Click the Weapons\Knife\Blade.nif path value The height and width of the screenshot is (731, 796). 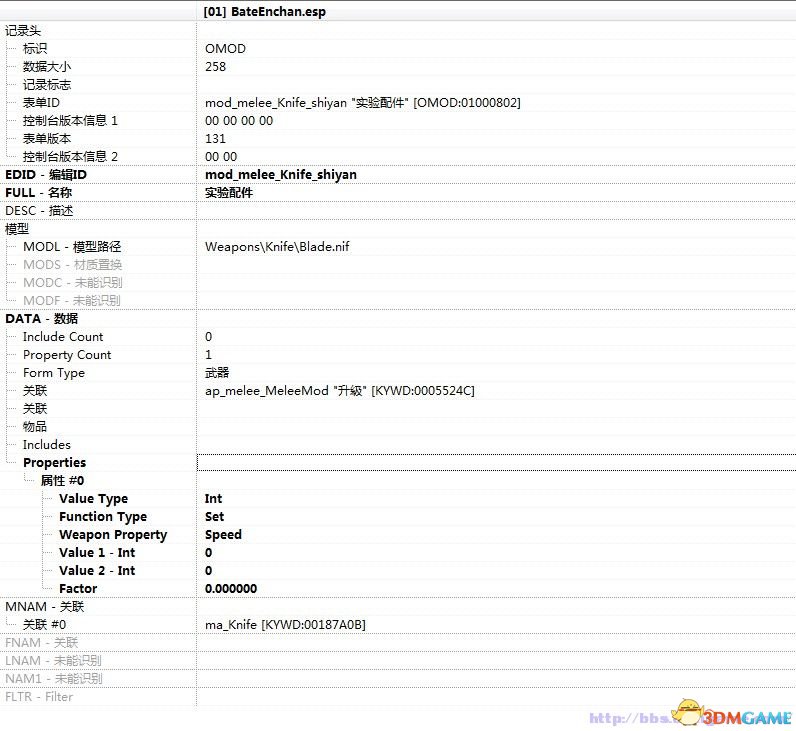[277, 247]
